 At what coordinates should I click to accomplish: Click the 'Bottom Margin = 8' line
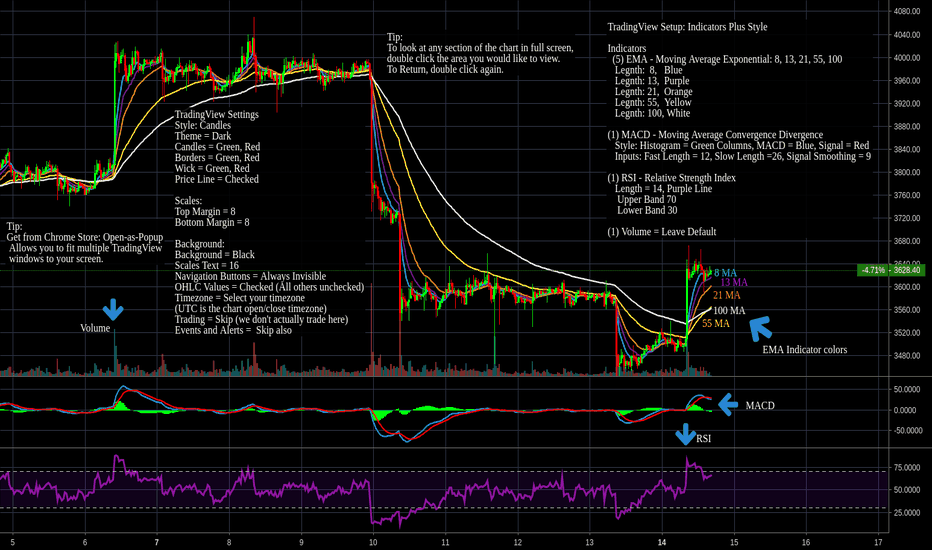pyautogui.click(x=212, y=222)
